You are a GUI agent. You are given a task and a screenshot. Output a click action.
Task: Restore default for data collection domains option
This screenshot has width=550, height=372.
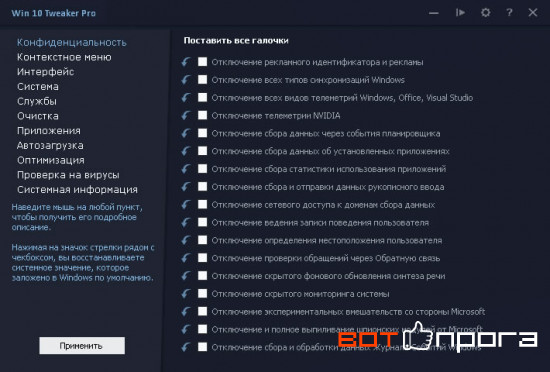[186, 205]
